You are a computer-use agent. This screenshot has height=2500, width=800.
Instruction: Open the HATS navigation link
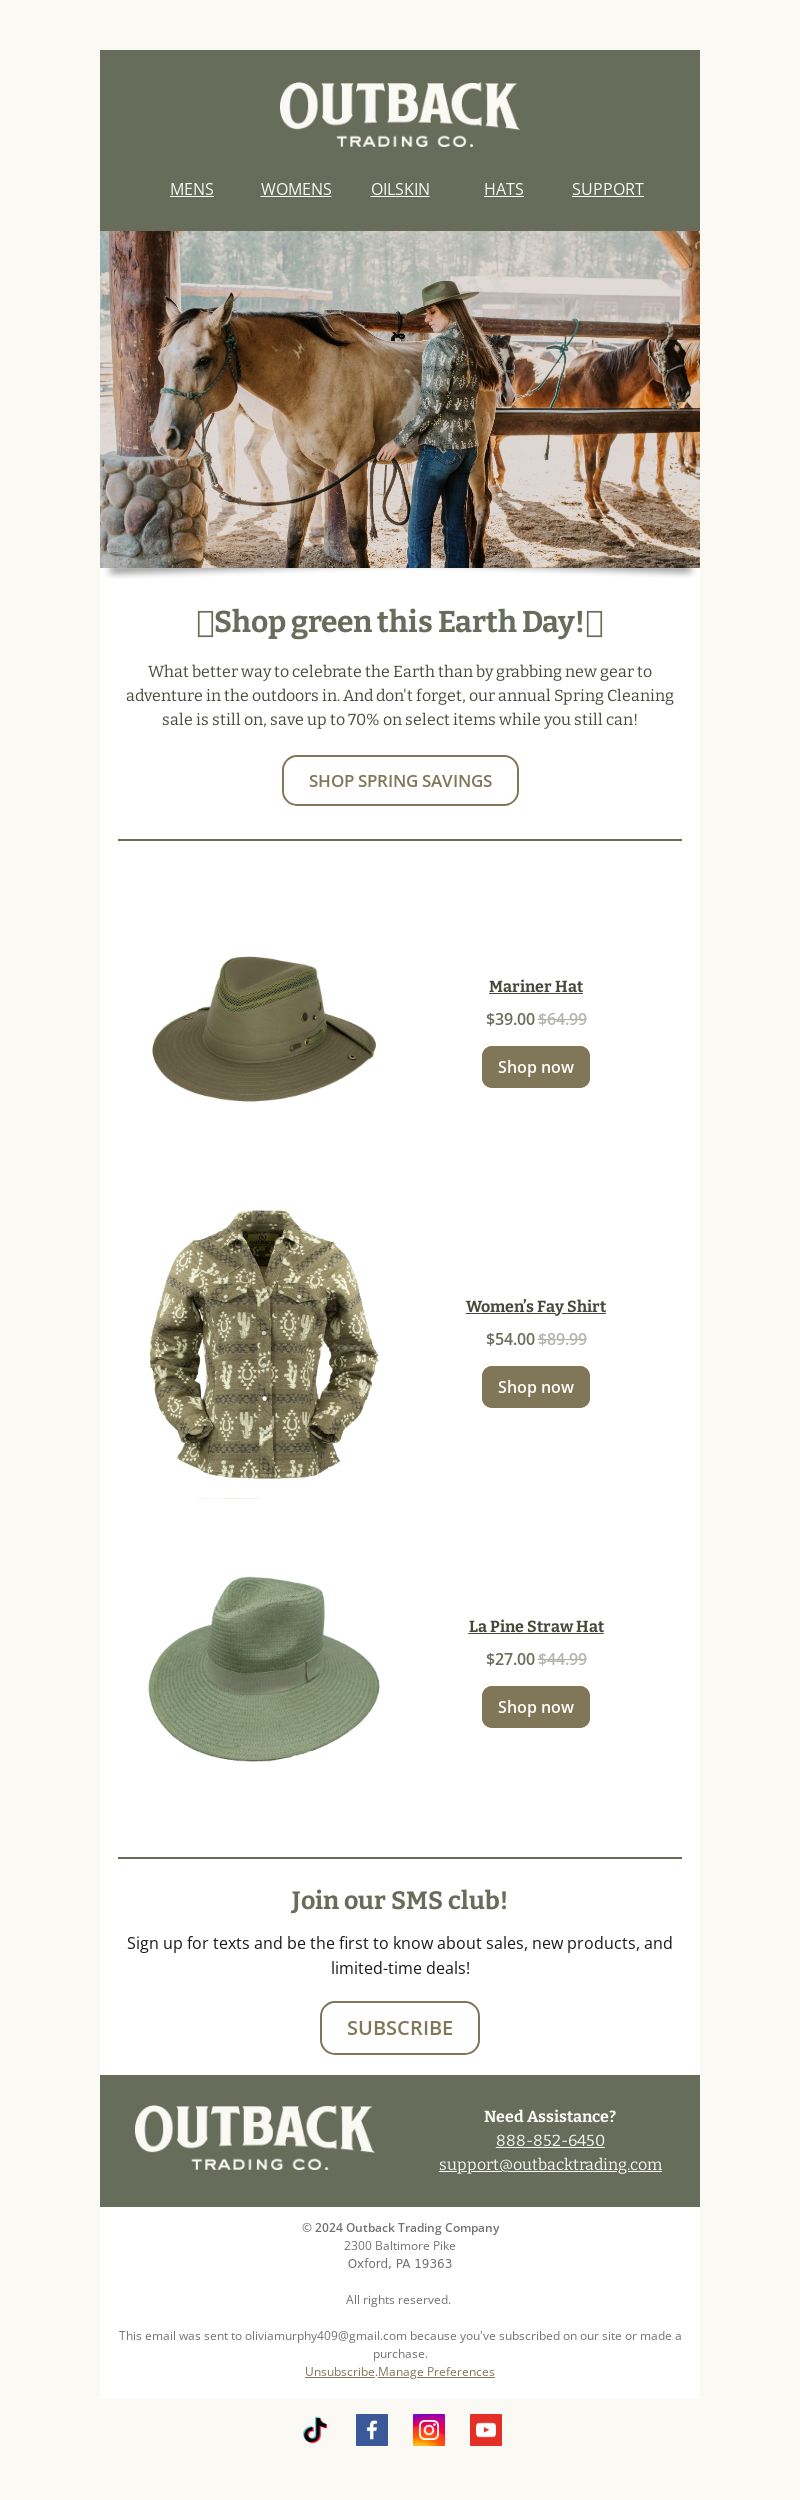click(x=504, y=189)
